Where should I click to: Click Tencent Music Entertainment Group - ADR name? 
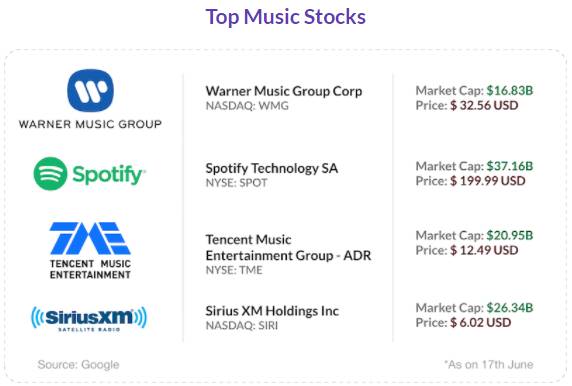point(288,247)
